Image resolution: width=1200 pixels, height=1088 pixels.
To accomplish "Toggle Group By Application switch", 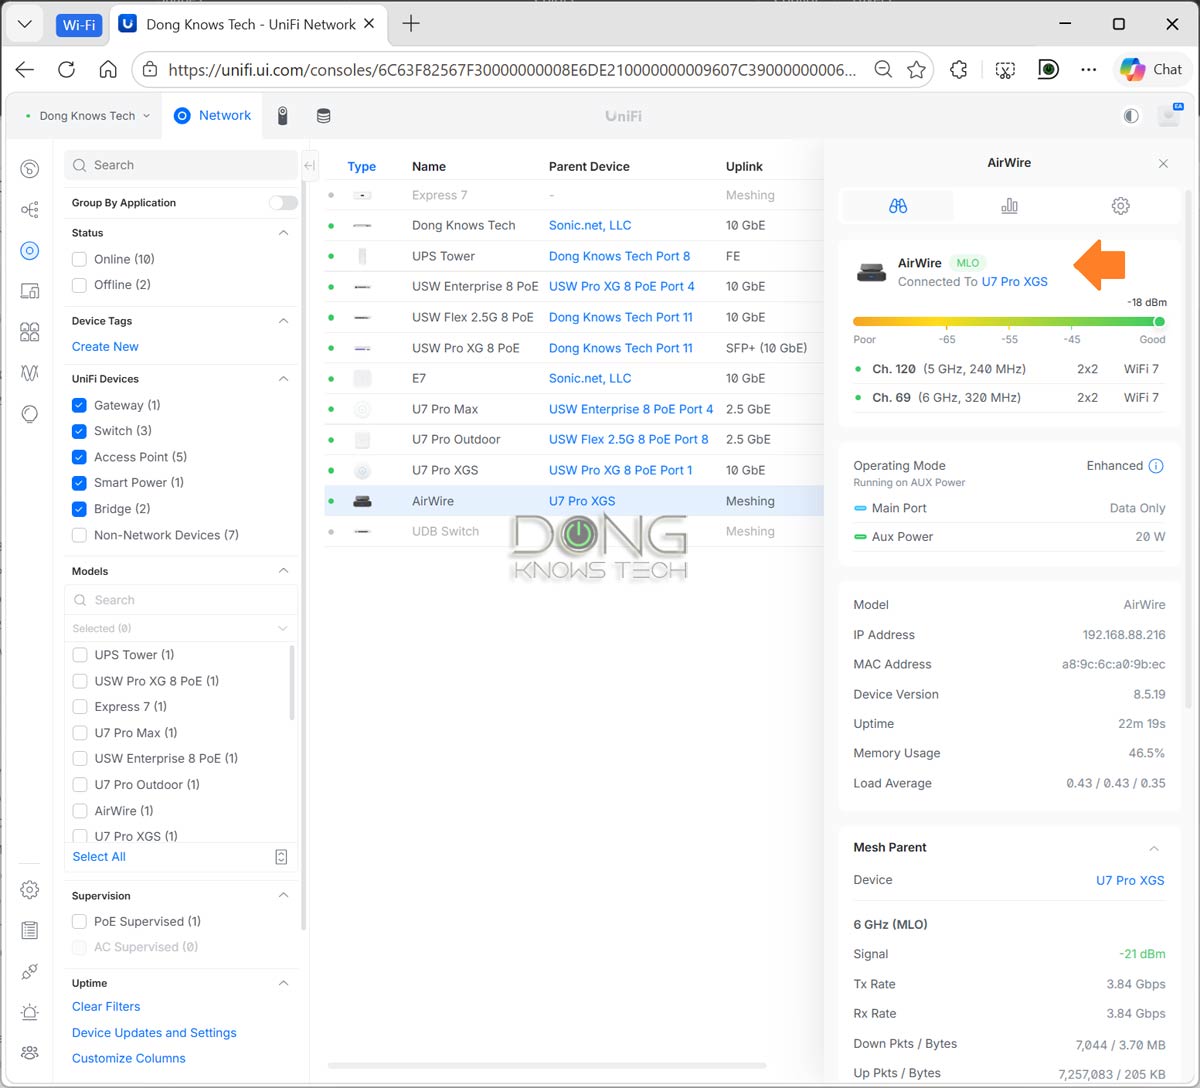I will (x=283, y=203).
